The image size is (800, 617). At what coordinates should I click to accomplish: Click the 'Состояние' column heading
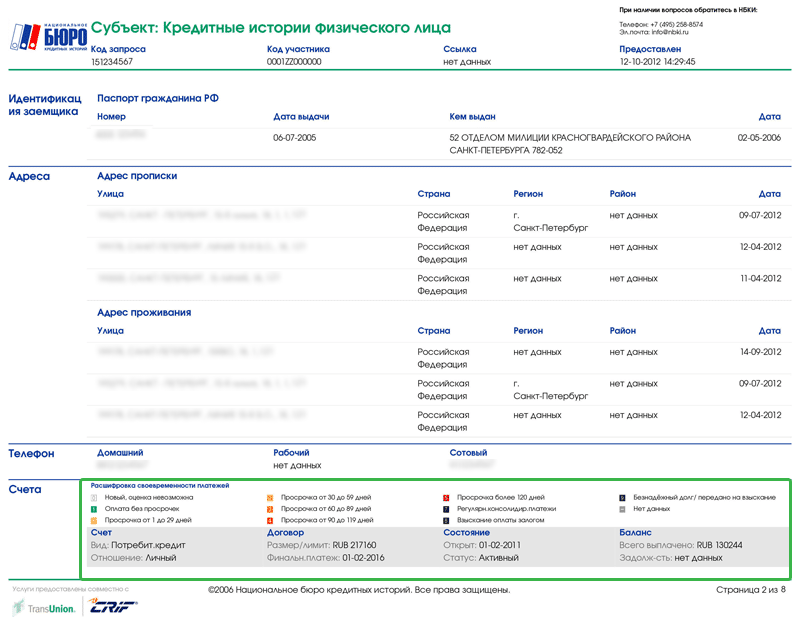(466, 532)
